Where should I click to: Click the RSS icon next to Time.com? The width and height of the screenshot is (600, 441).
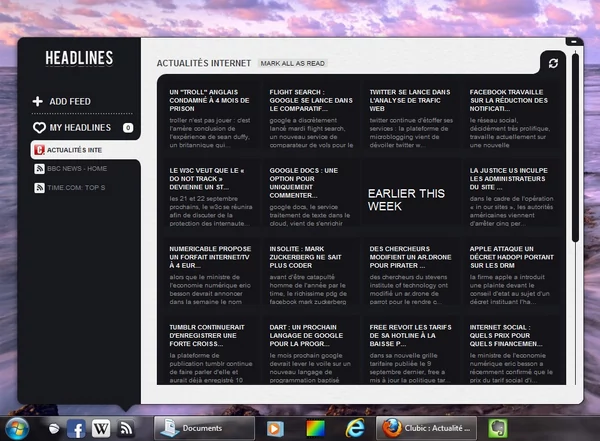tap(39, 188)
